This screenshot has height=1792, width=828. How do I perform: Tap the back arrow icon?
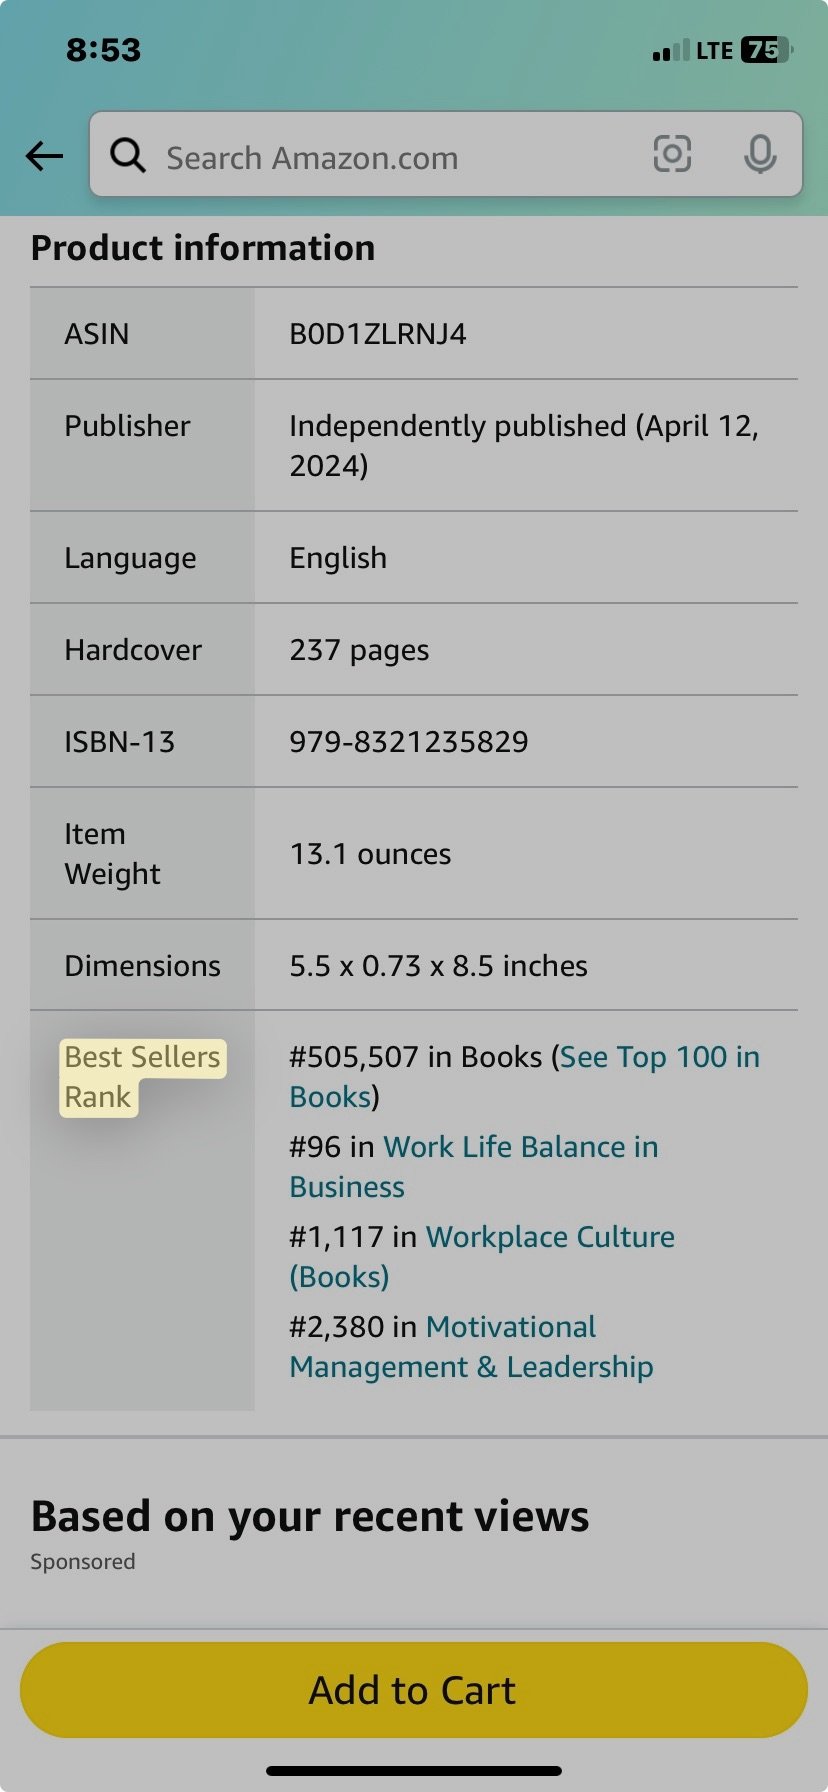(x=44, y=156)
